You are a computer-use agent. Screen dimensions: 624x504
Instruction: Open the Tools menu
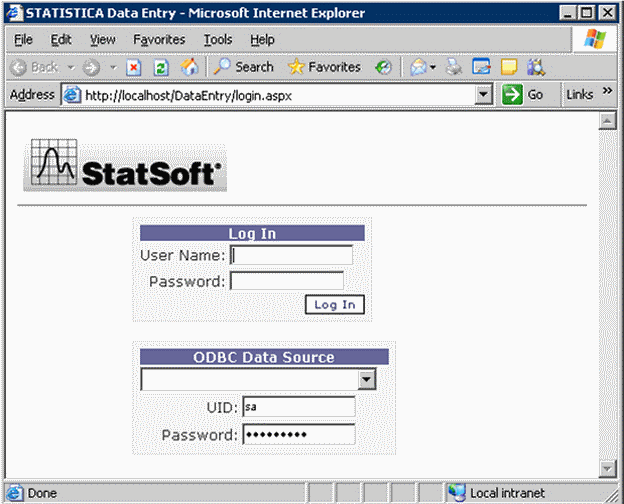[x=218, y=40]
